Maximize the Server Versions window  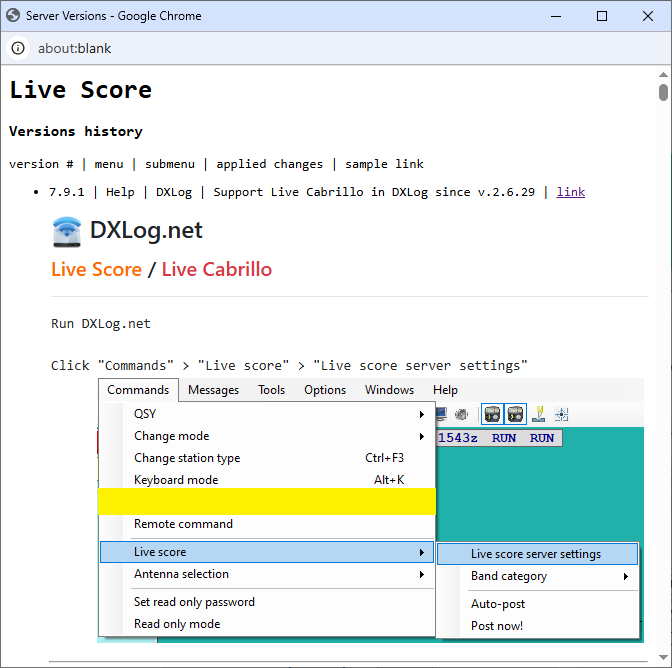click(602, 16)
